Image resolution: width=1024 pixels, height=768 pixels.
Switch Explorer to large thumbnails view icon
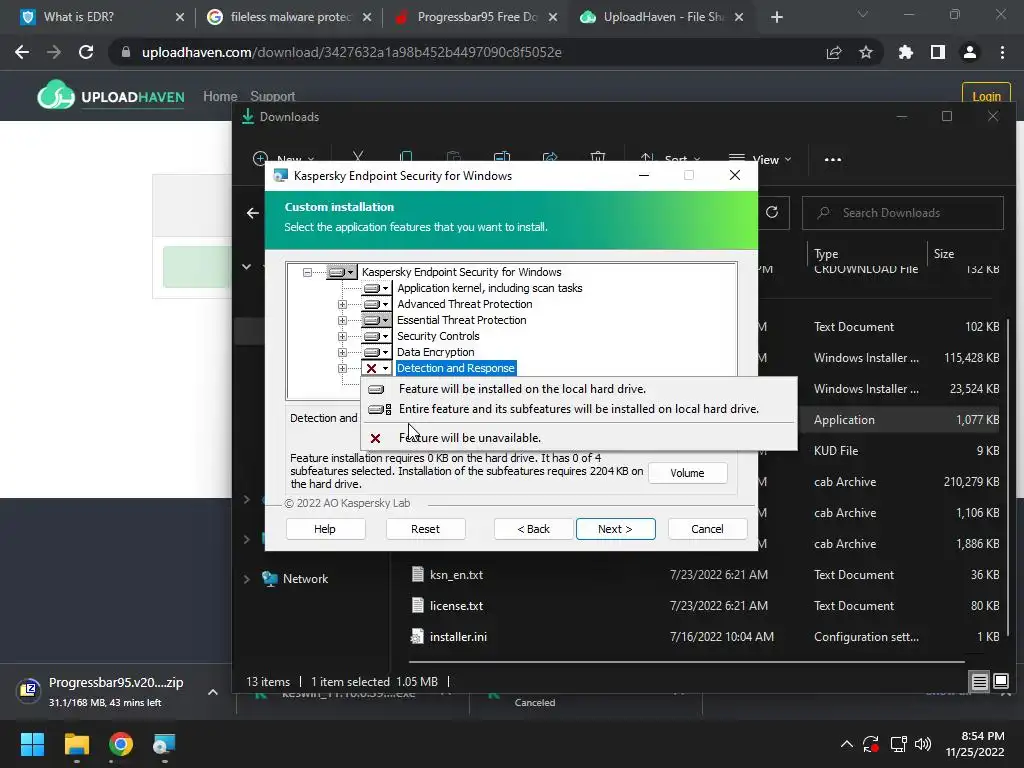(x=1000, y=682)
